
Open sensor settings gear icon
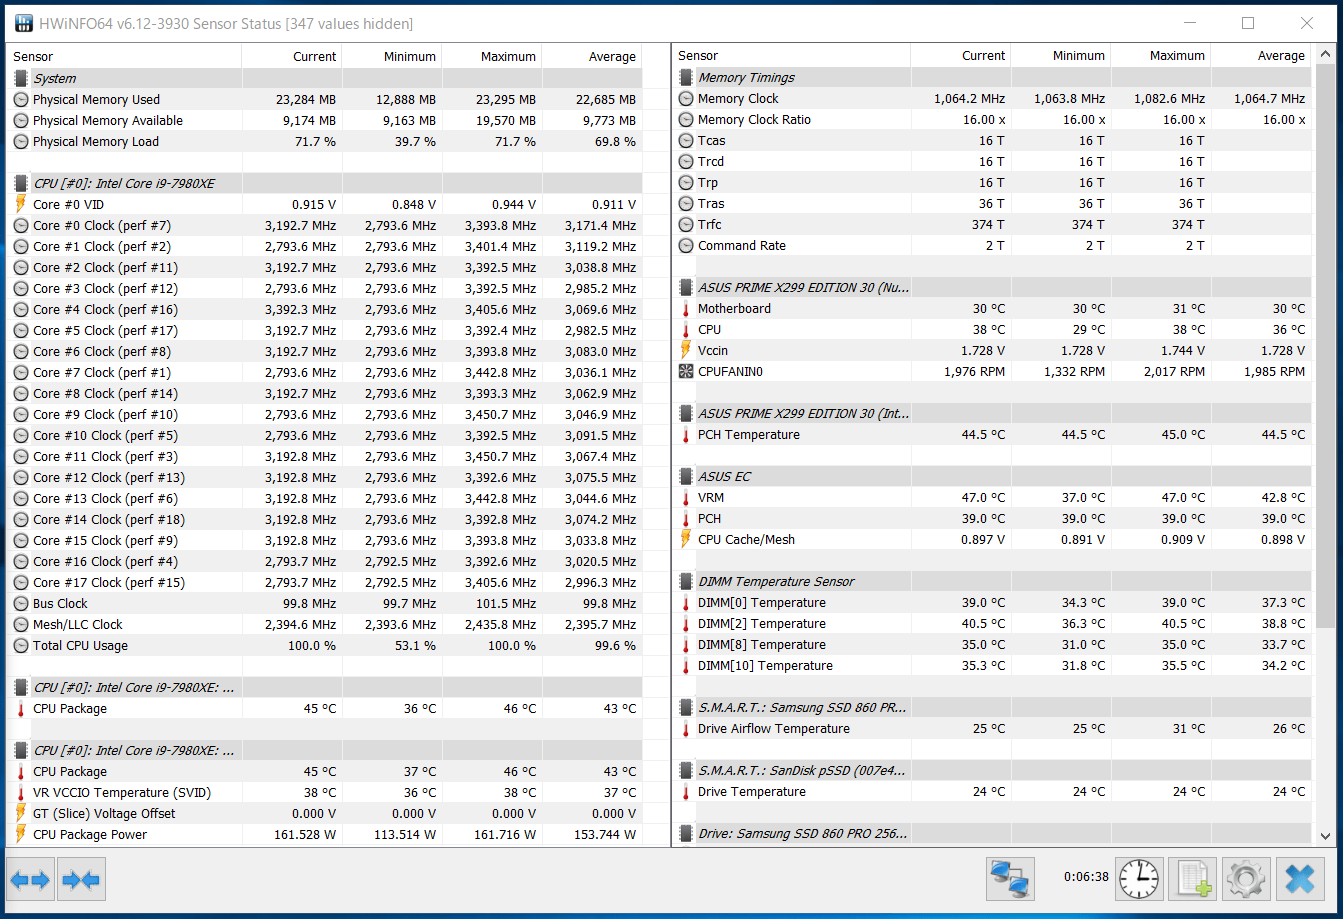pyautogui.click(x=1246, y=880)
